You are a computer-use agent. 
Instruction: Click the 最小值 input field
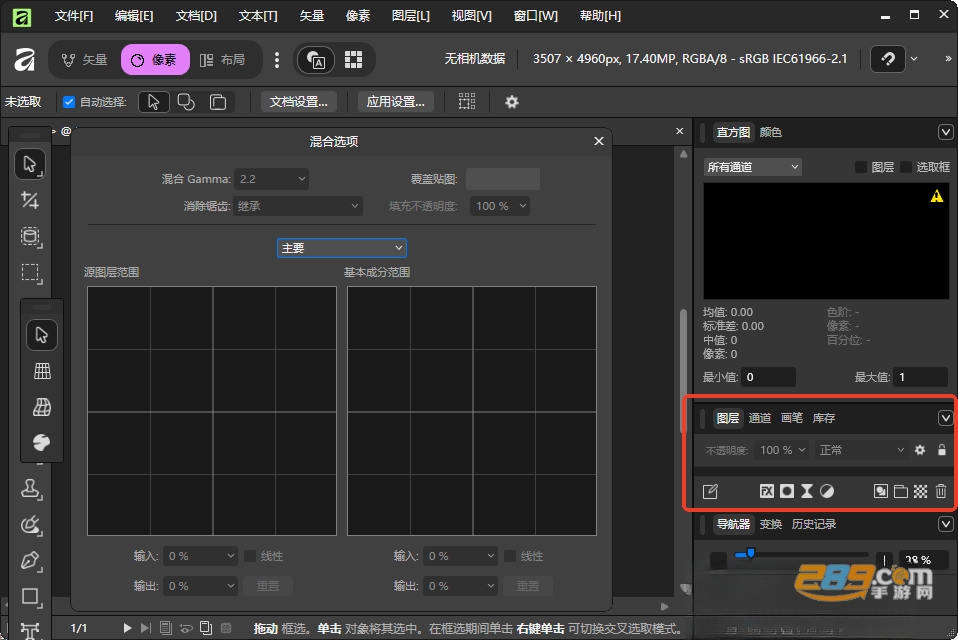tap(768, 377)
